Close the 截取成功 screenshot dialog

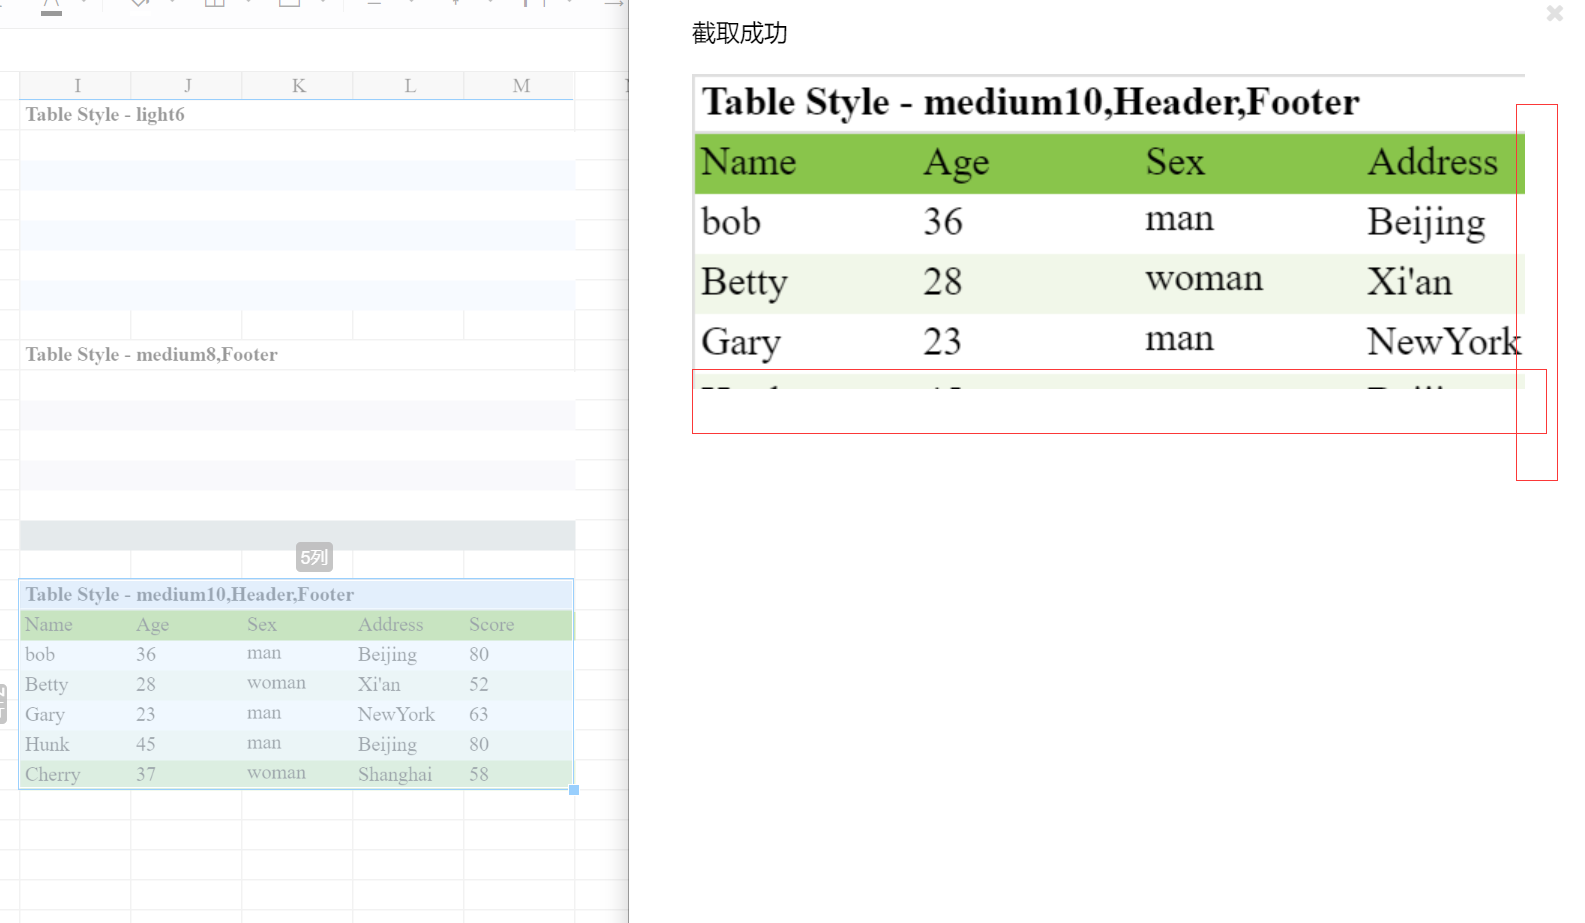coord(1554,13)
